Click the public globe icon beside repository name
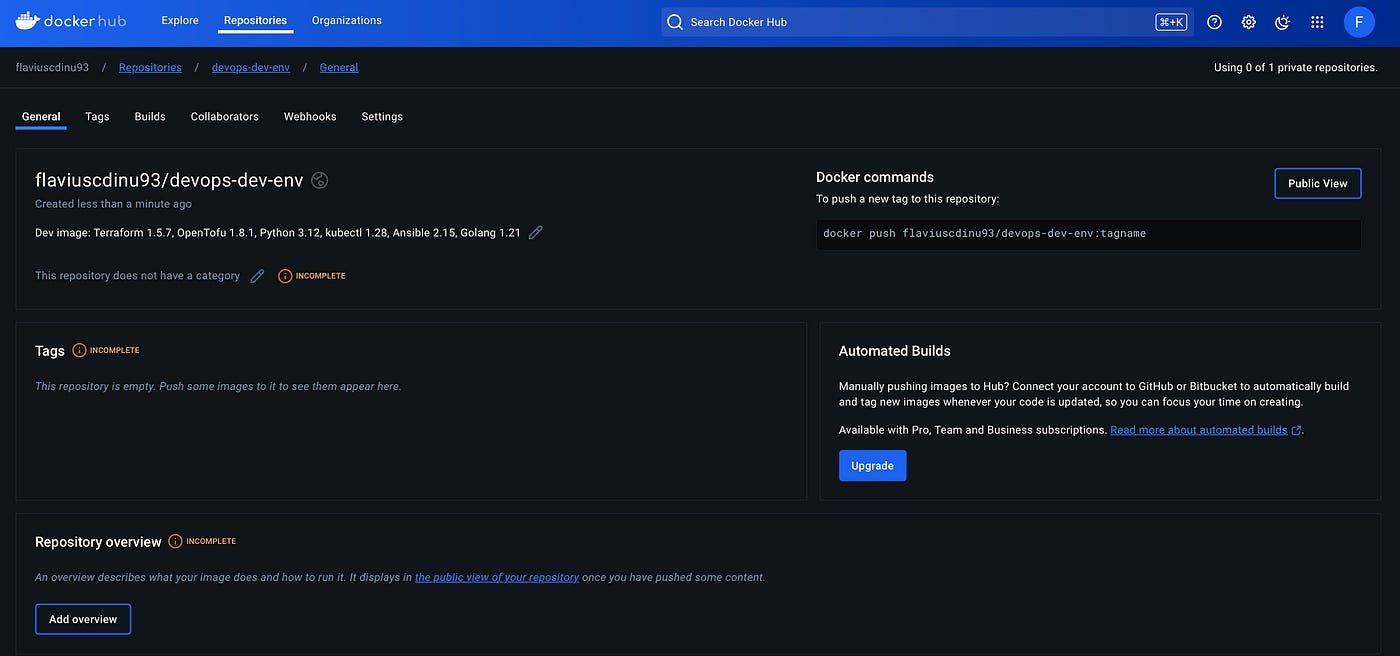Image resolution: width=1400 pixels, height=656 pixels. [x=320, y=180]
